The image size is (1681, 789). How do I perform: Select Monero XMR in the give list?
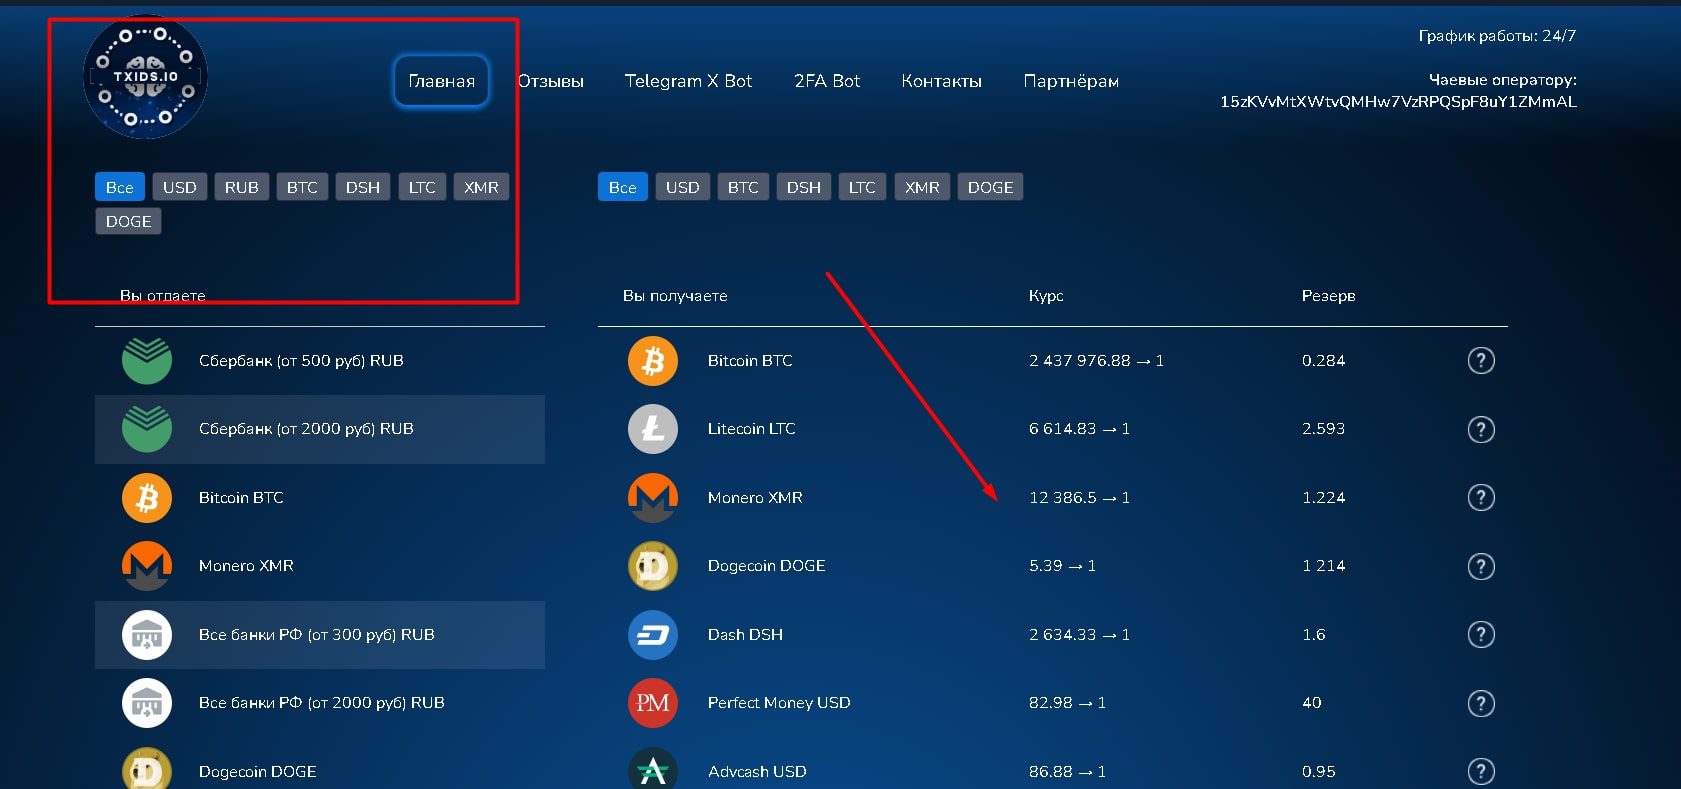[x=320, y=566]
